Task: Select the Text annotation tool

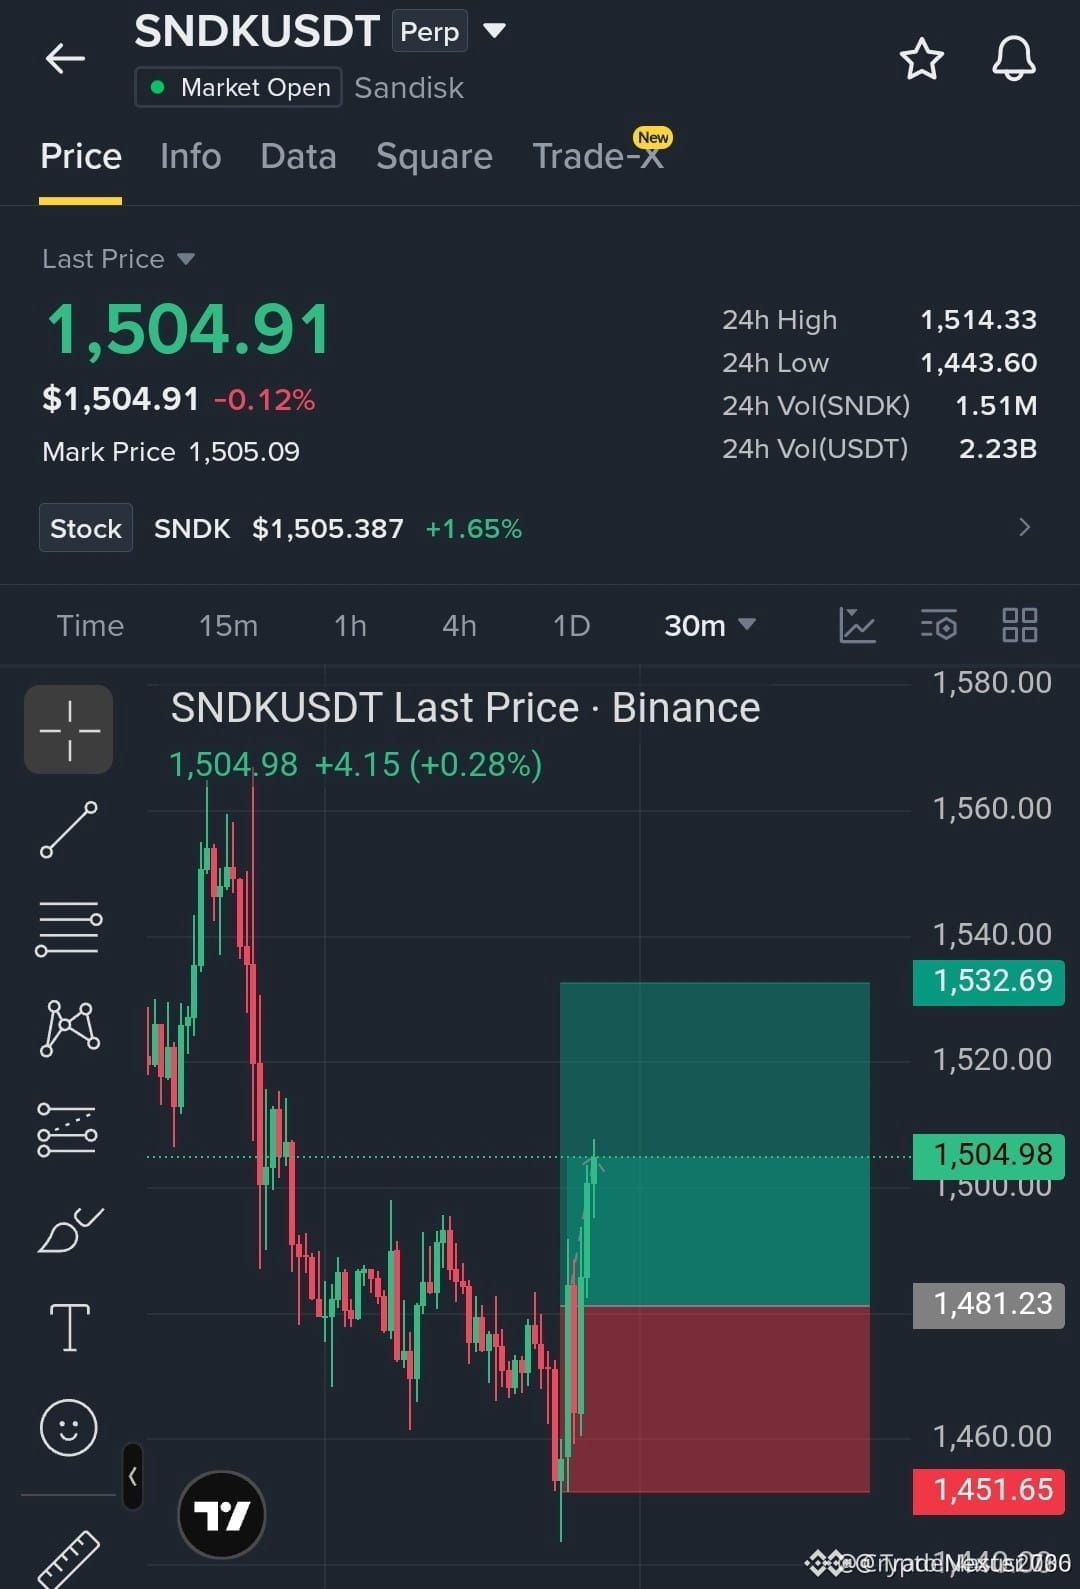Action: click(x=69, y=1328)
